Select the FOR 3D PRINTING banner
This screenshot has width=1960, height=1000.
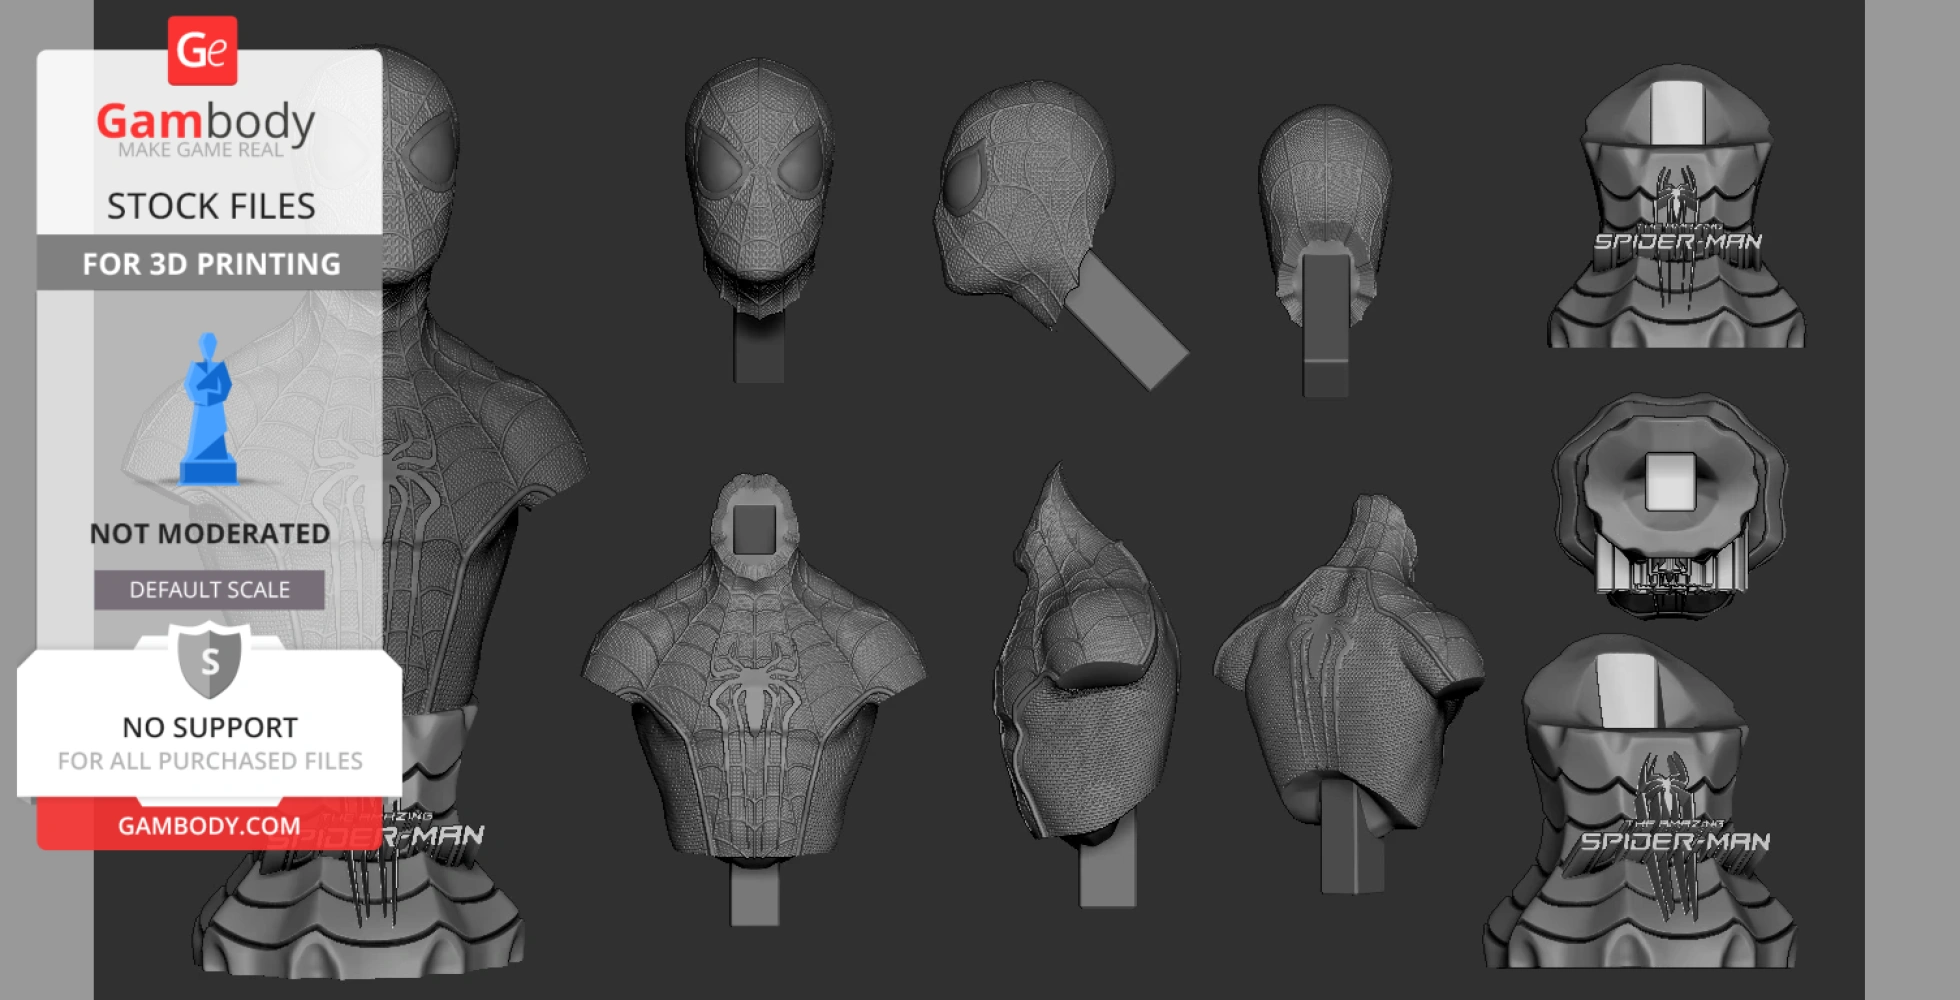(x=210, y=264)
